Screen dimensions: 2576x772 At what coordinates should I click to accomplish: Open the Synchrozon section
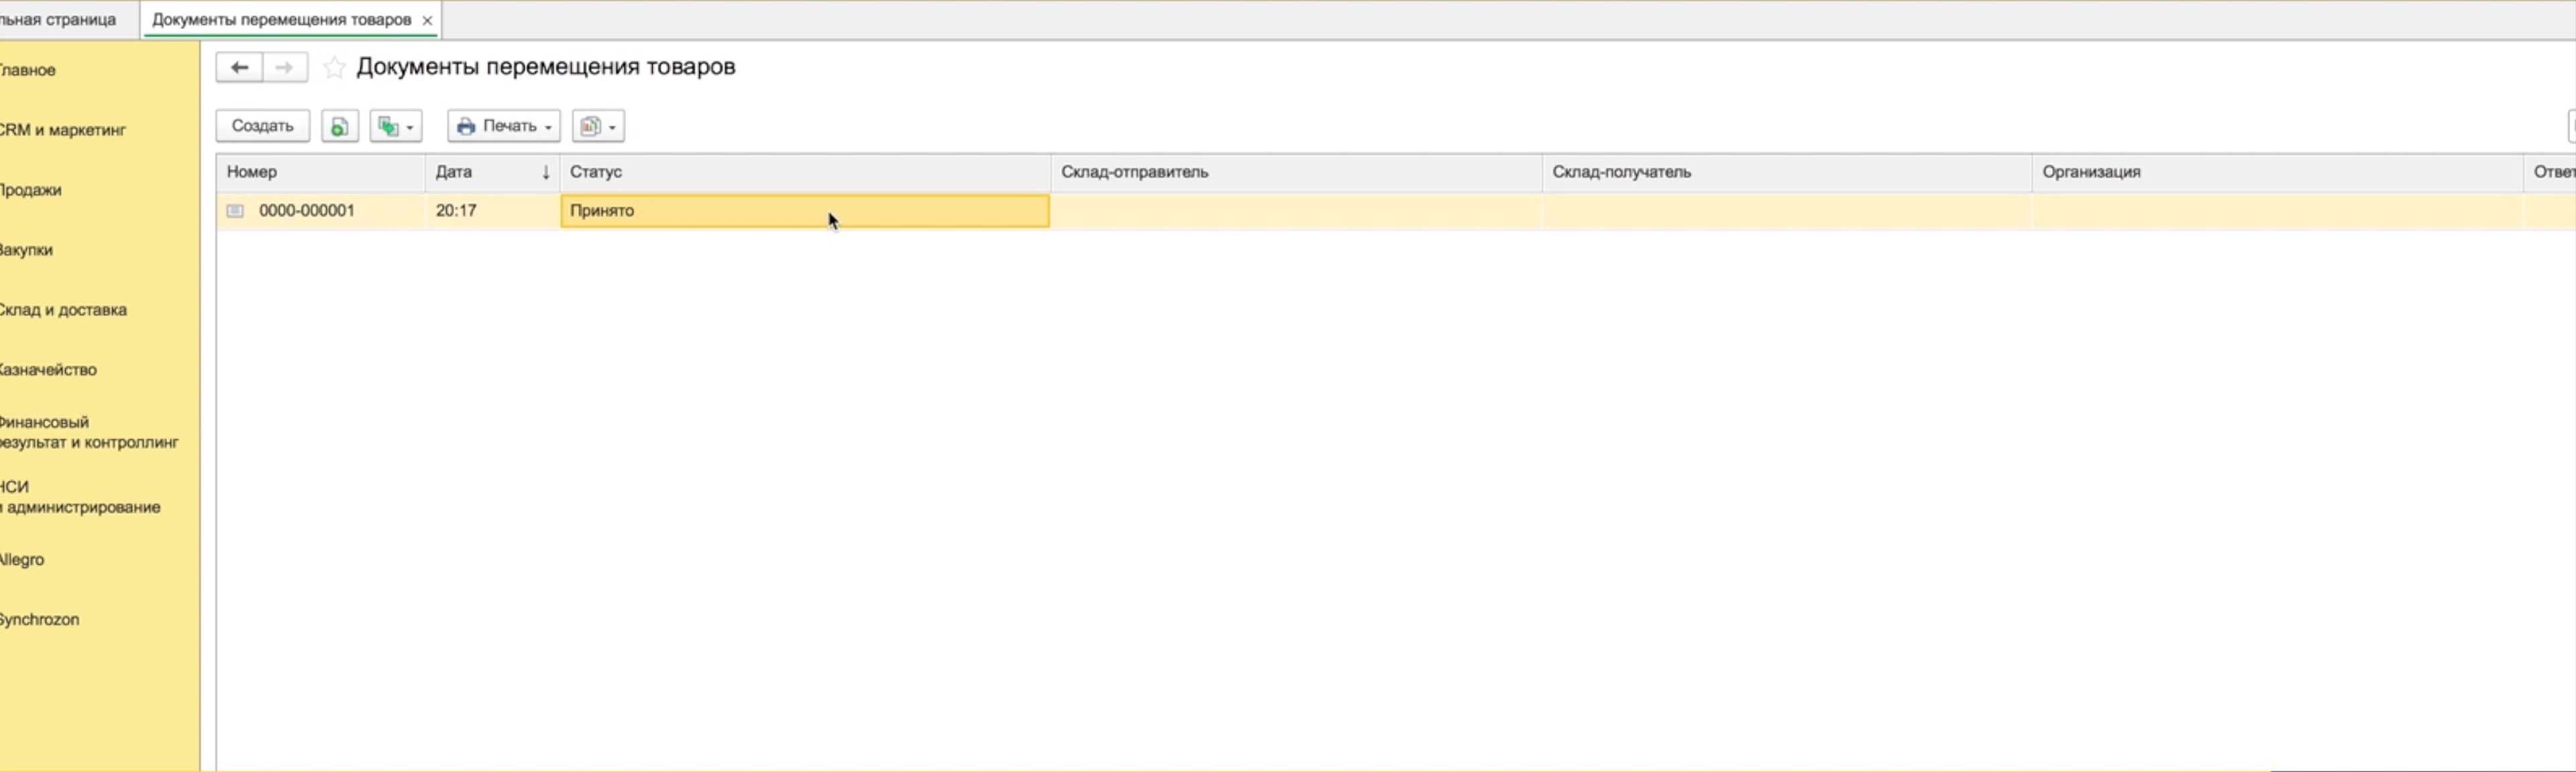40,620
